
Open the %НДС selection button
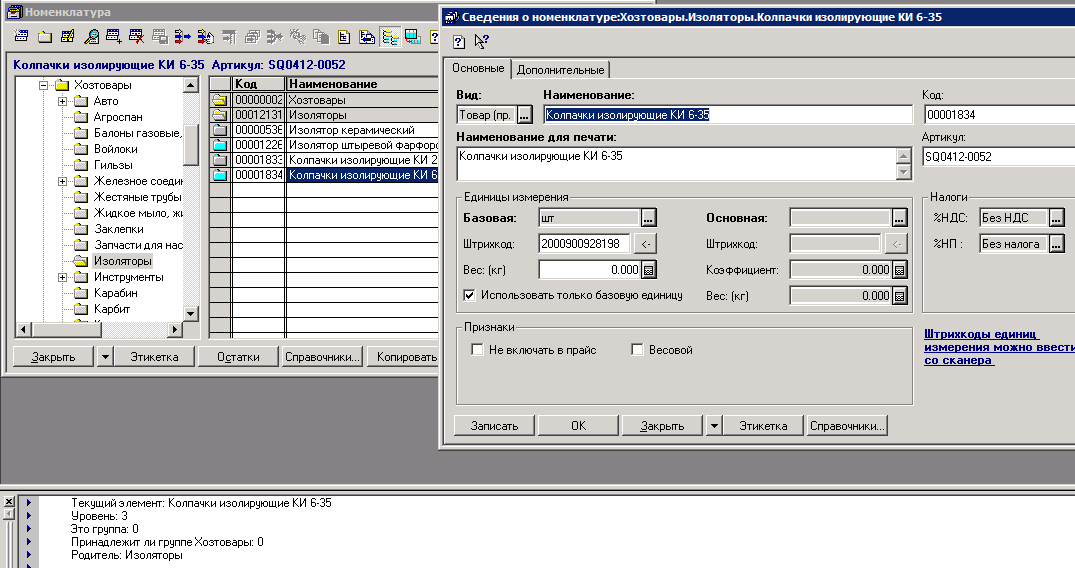[1056, 218]
